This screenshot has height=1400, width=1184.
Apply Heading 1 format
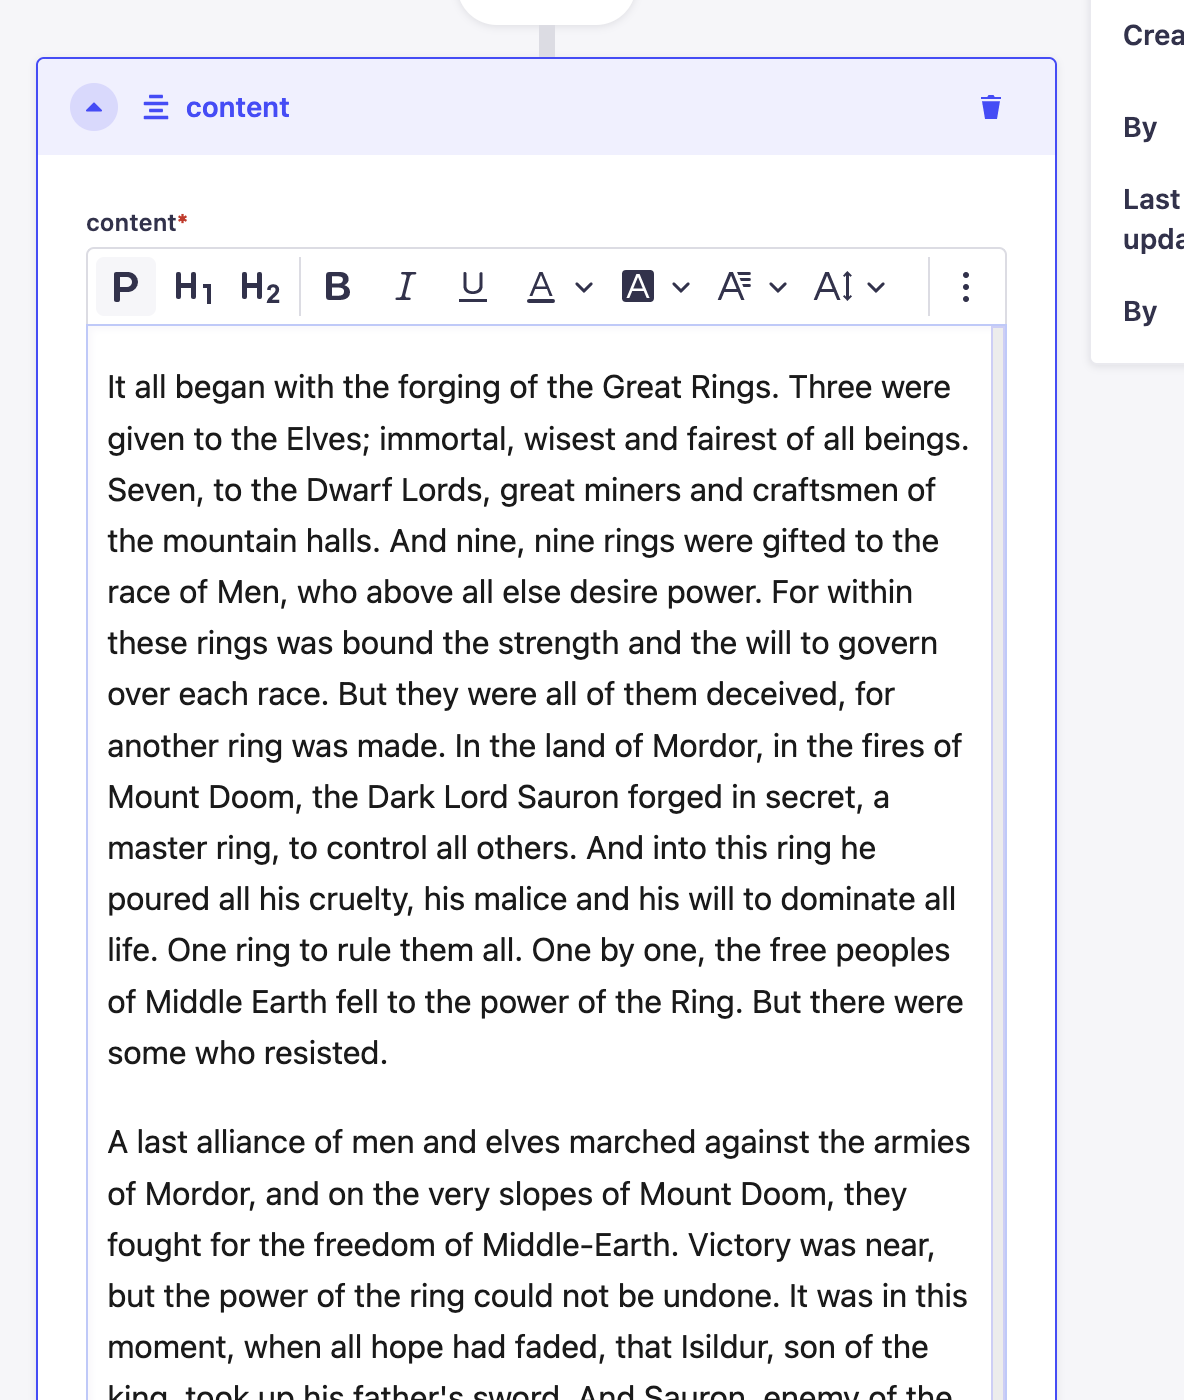pyautogui.click(x=193, y=287)
